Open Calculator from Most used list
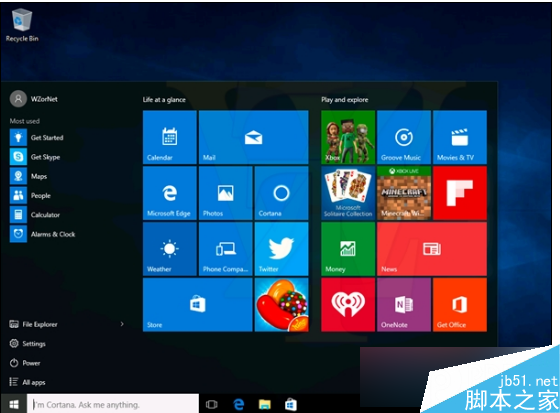Screen dimensions: 560x413 point(35,215)
